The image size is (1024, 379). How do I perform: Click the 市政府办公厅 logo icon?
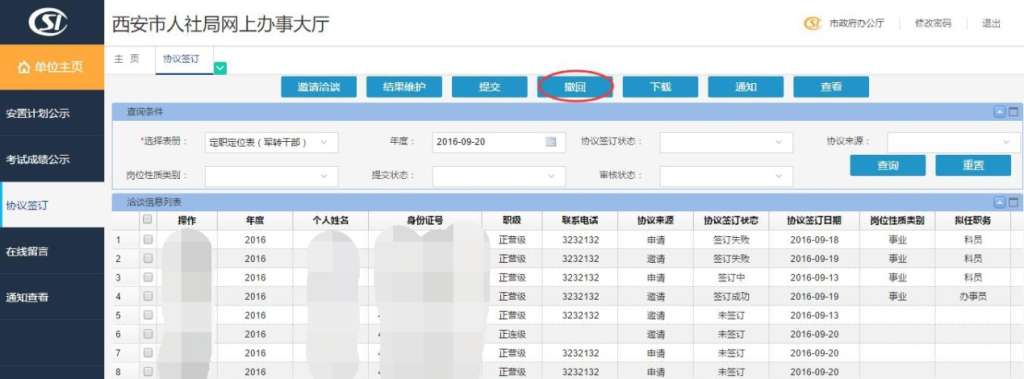812,24
